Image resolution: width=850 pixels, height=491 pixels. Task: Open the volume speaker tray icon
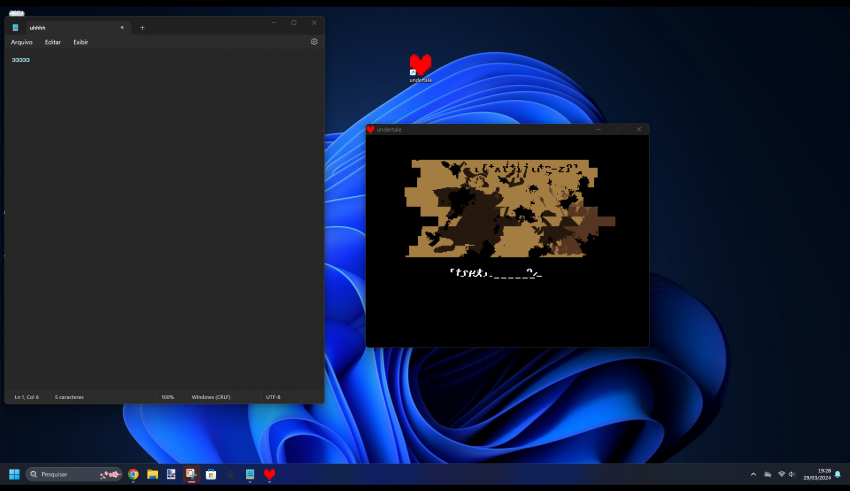(792, 474)
